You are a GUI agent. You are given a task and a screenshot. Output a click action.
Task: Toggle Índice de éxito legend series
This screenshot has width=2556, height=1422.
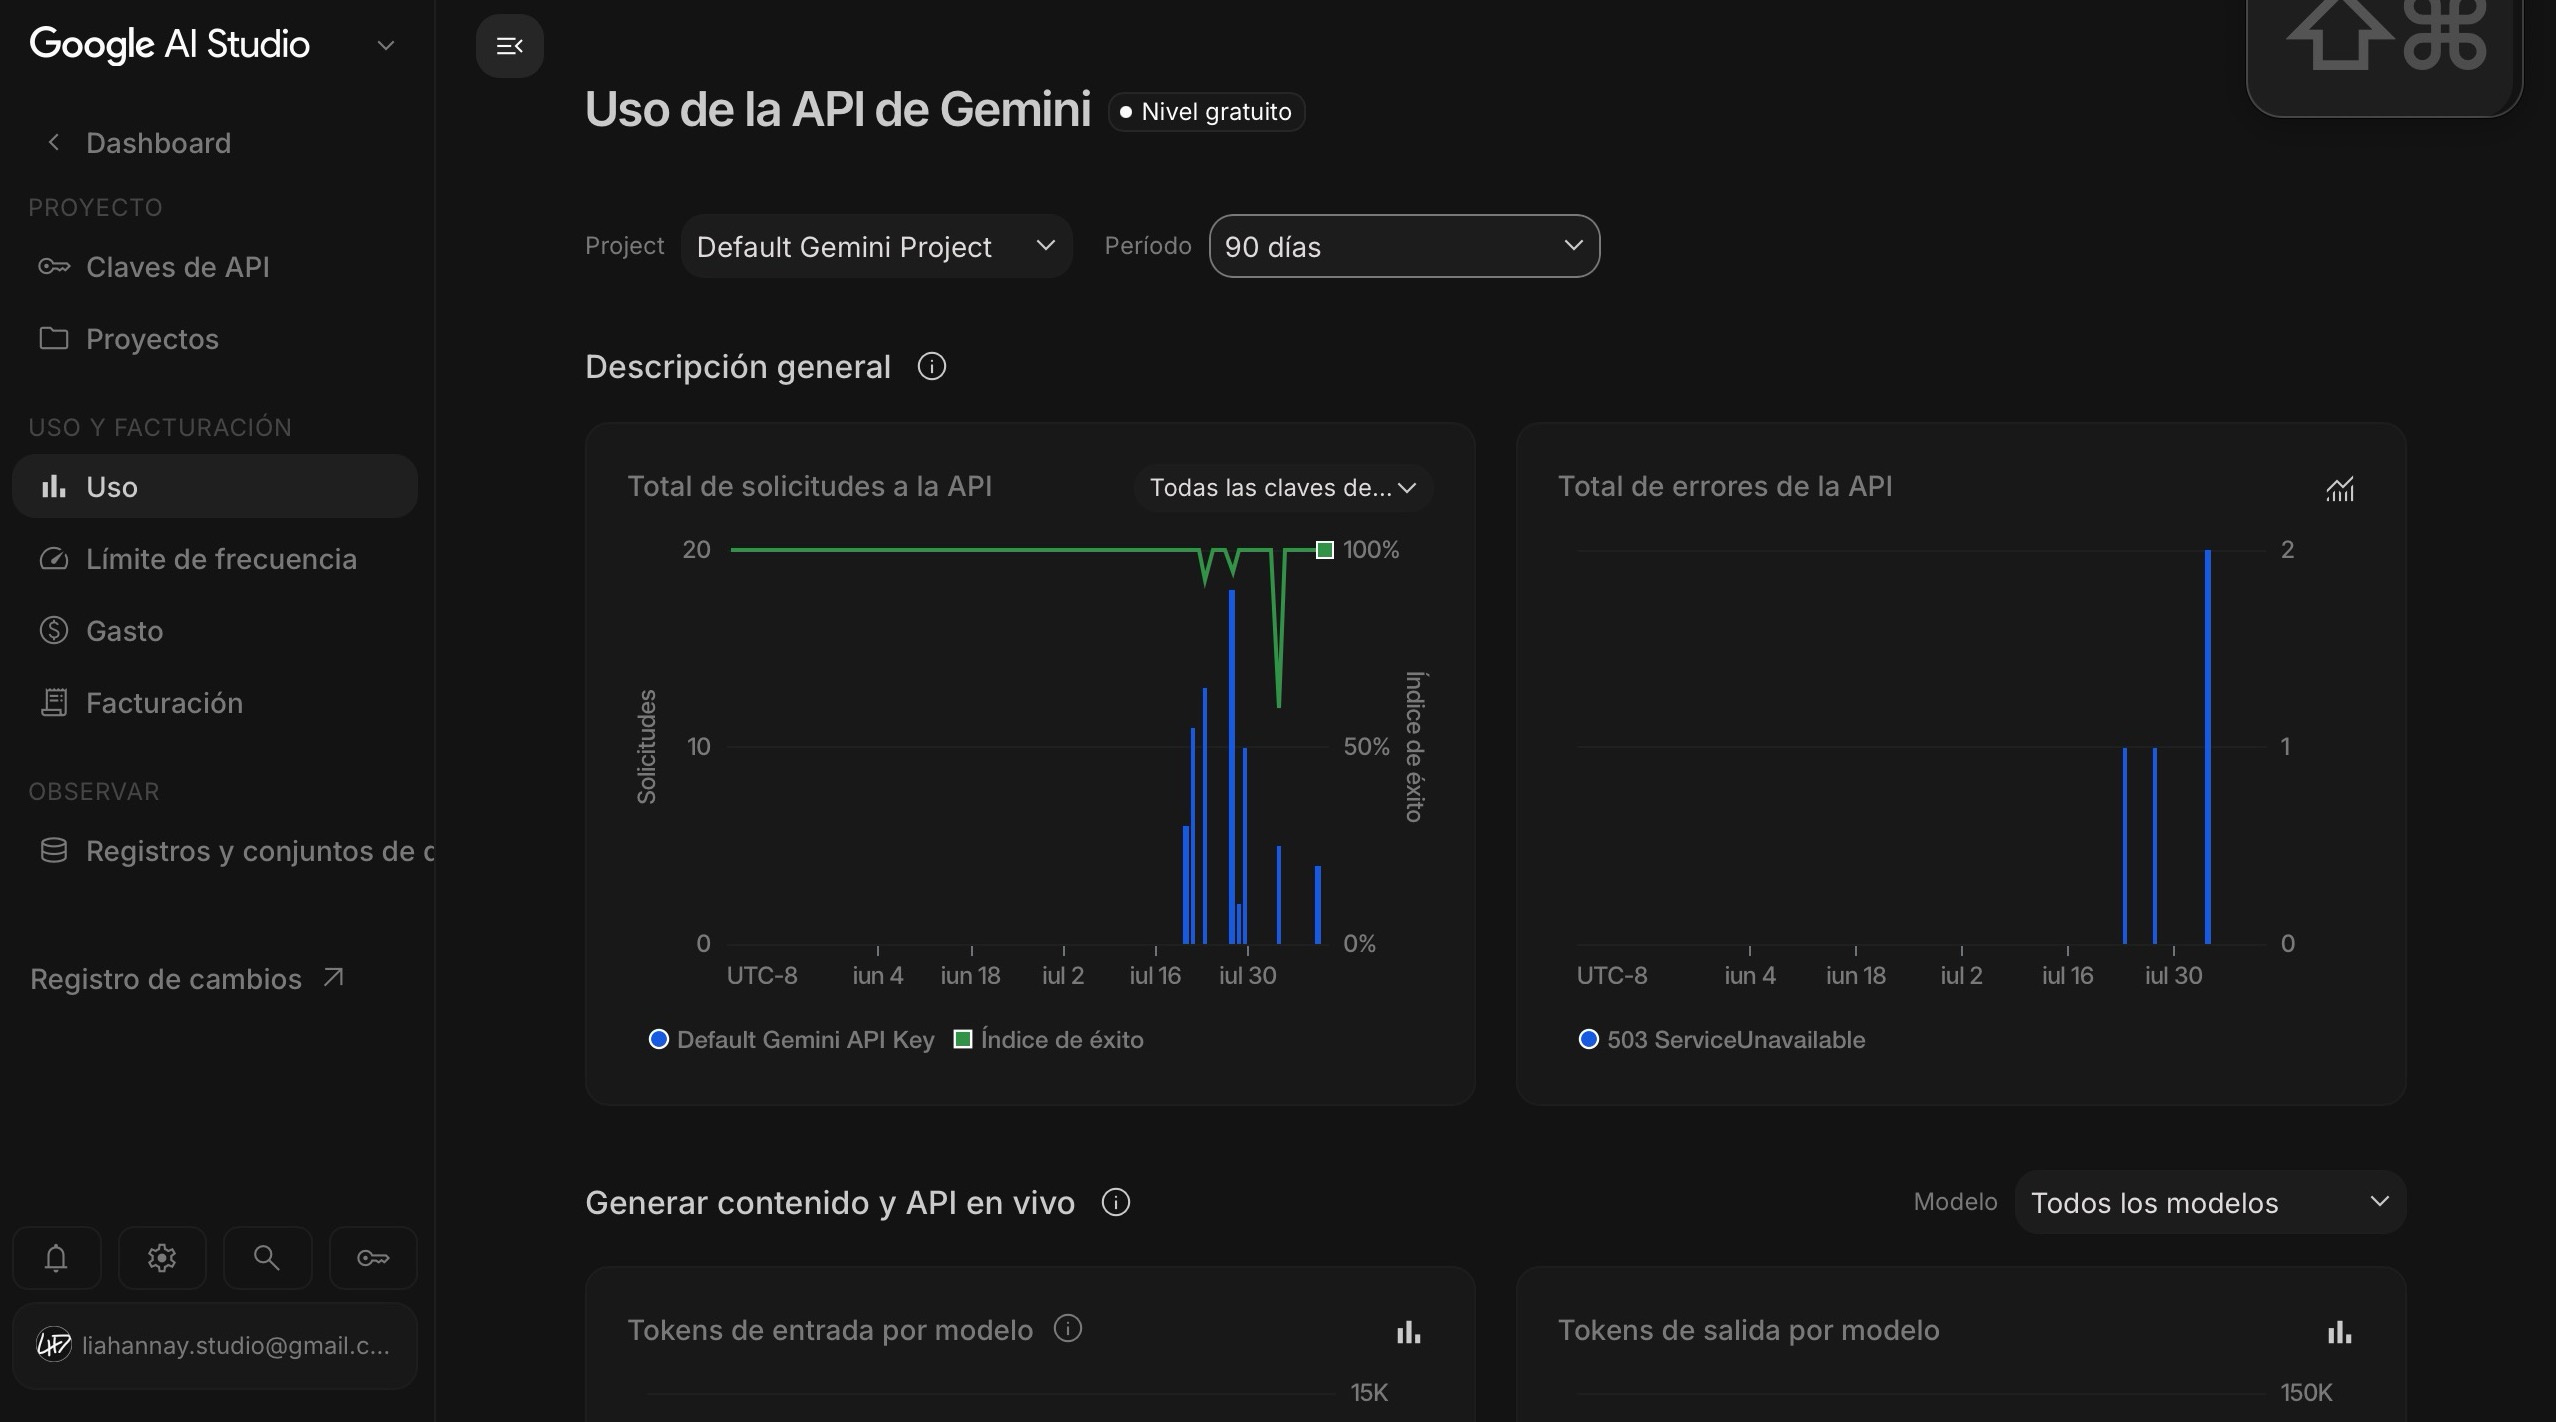click(x=1048, y=1040)
